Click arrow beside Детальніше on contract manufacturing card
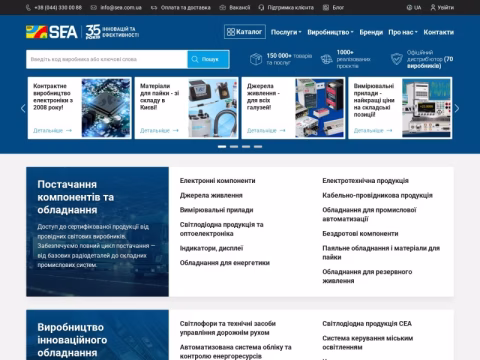Screen dimensions: 480x360 (69, 131)
